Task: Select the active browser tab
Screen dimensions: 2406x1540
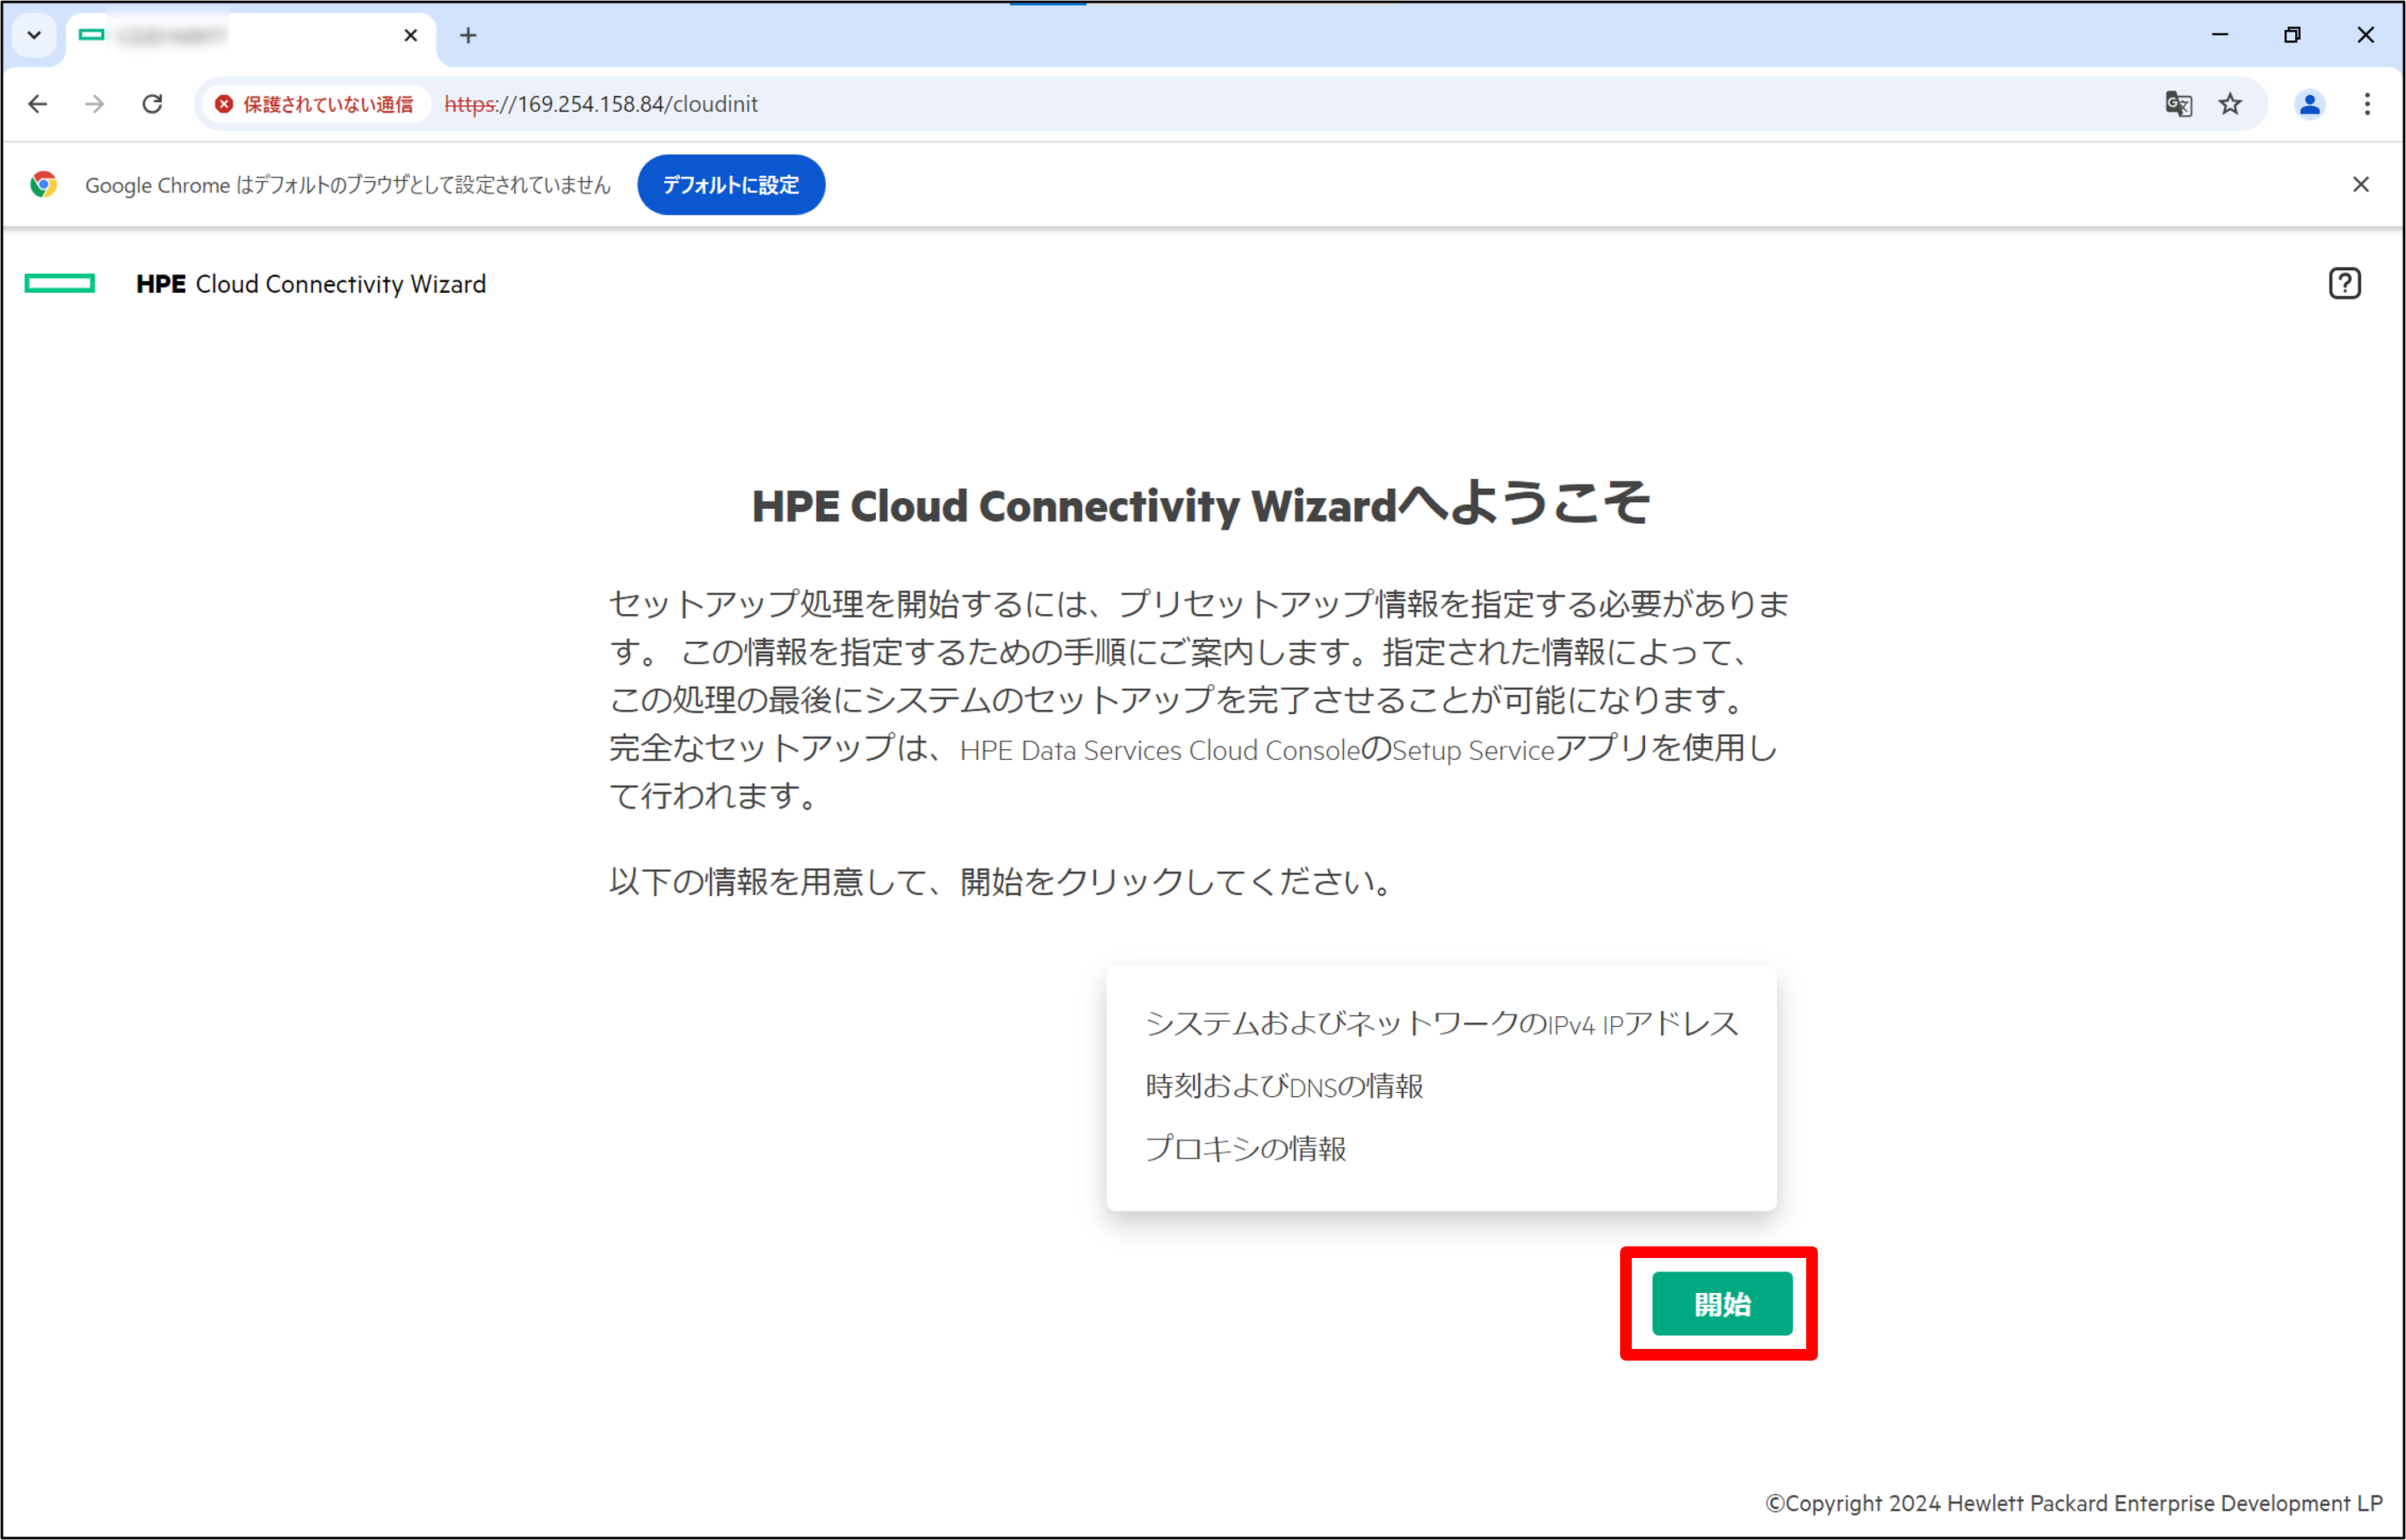Action: (250, 37)
